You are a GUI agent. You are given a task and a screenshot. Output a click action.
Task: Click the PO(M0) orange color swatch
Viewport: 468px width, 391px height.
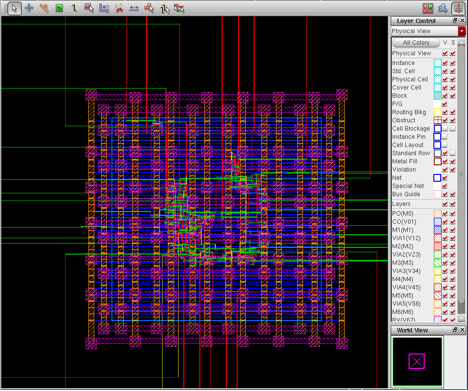(437, 213)
